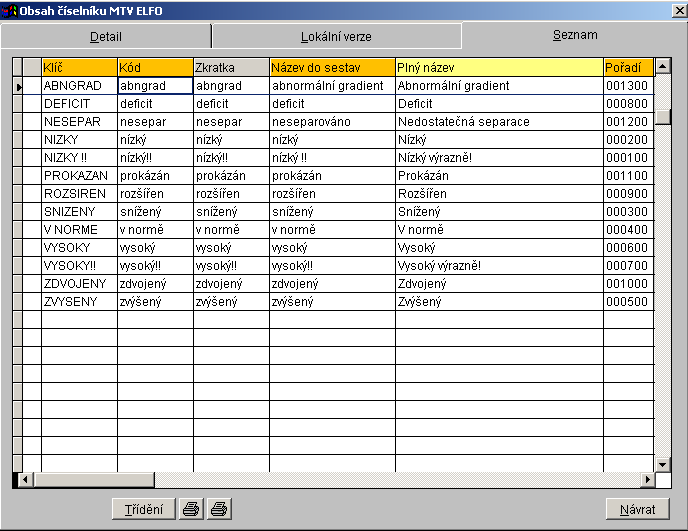Close the Obsah číselníku window
The width and height of the screenshot is (688, 531).
[x=676, y=11]
